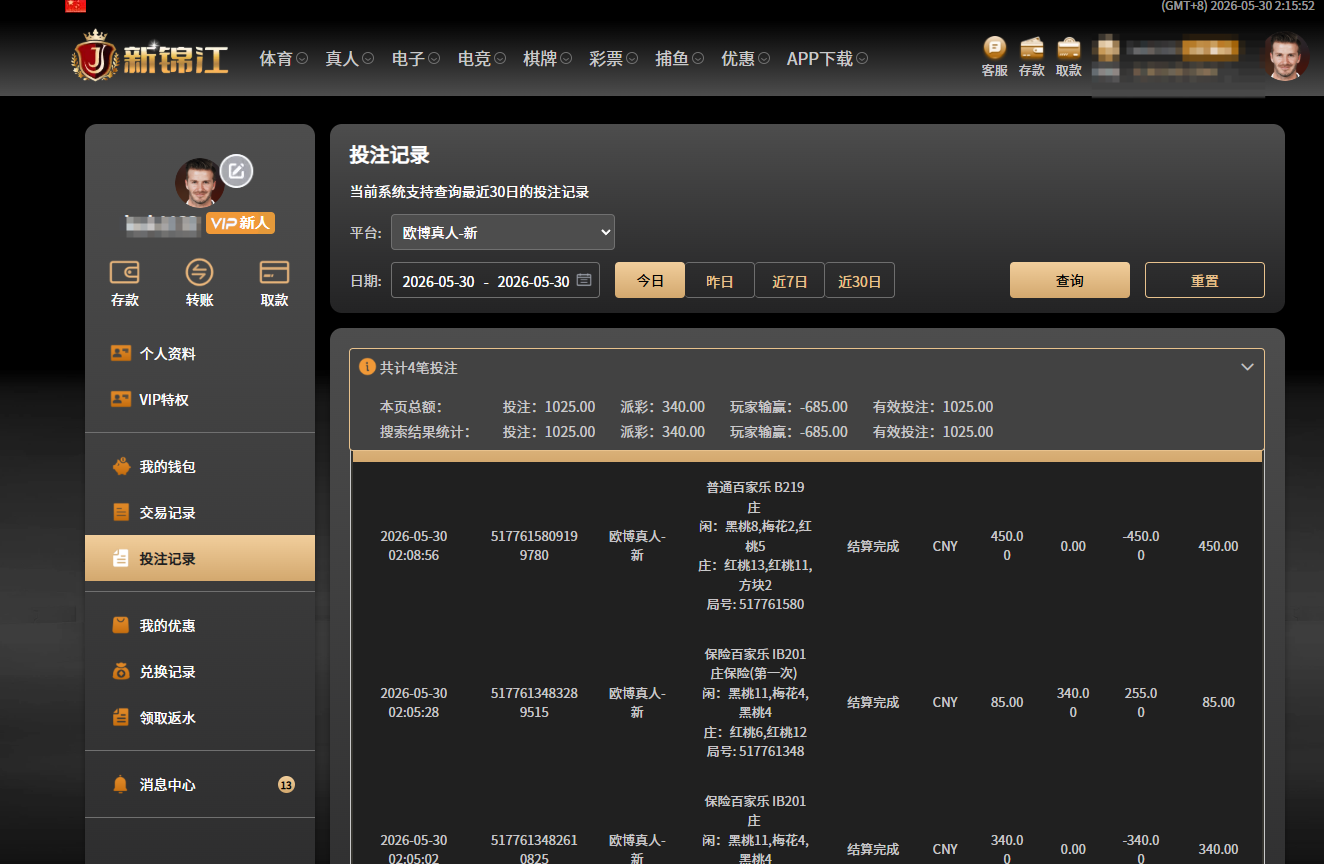Click the 兑换记录 money bag icon
1324x864 pixels.
tap(121, 671)
